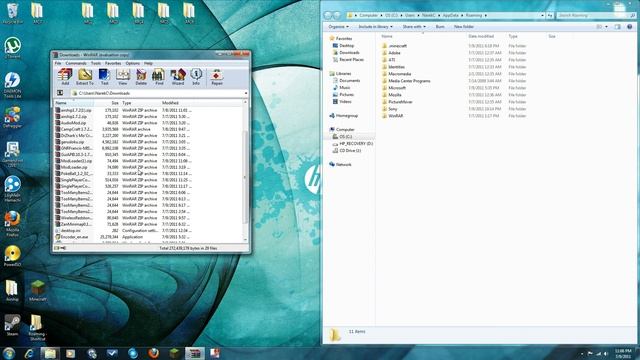Open the Share with dropdown in Explorer
The width and height of the screenshot is (640, 360).
click(414, 27)
